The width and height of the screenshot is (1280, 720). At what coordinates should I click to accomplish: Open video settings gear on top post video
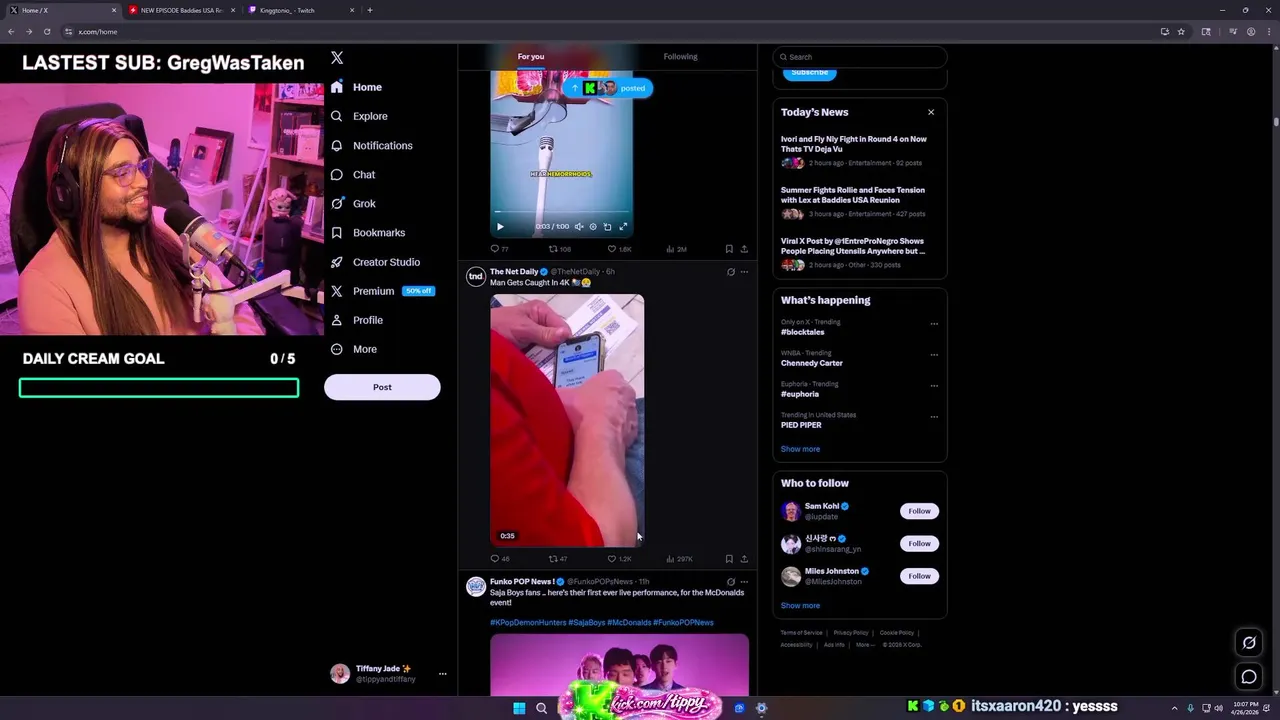pos(593,227)
